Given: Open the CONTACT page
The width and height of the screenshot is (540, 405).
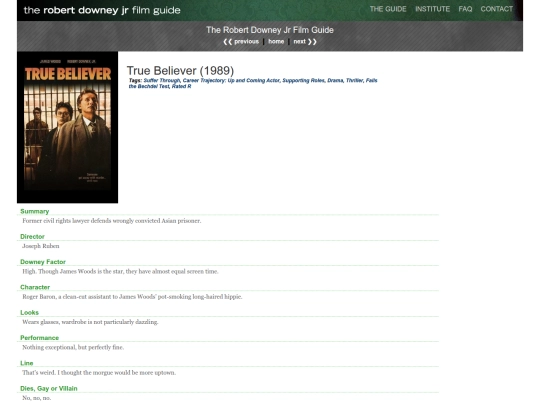Looking at the screenshot, I should pyautogui.click(x=497, y=9).
